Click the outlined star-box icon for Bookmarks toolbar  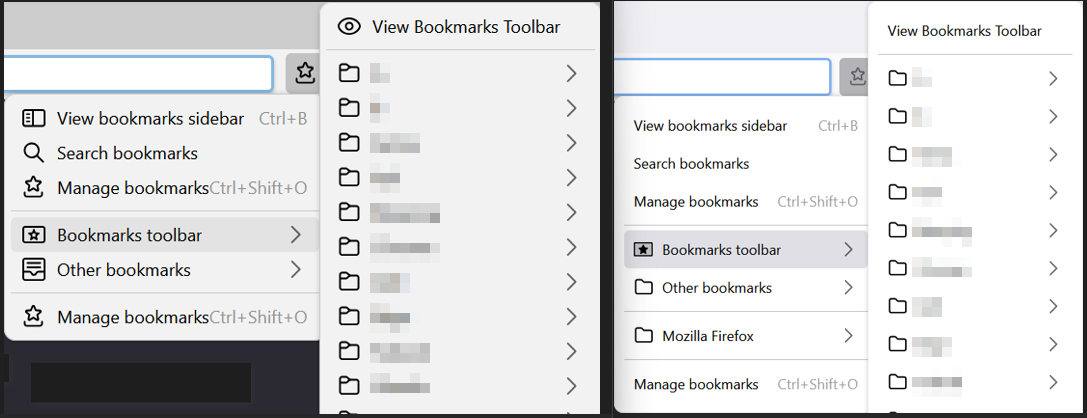click(x=33, y=235)
